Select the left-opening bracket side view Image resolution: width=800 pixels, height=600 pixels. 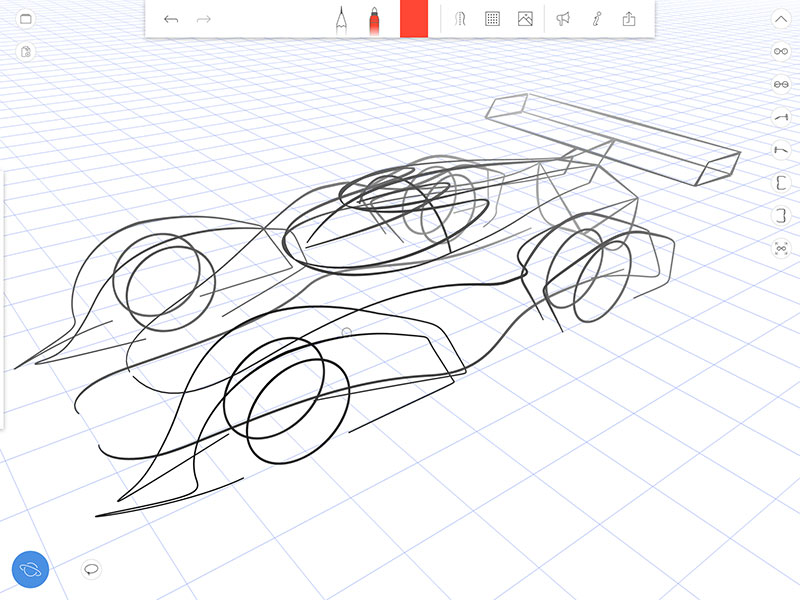click(781, 182)
